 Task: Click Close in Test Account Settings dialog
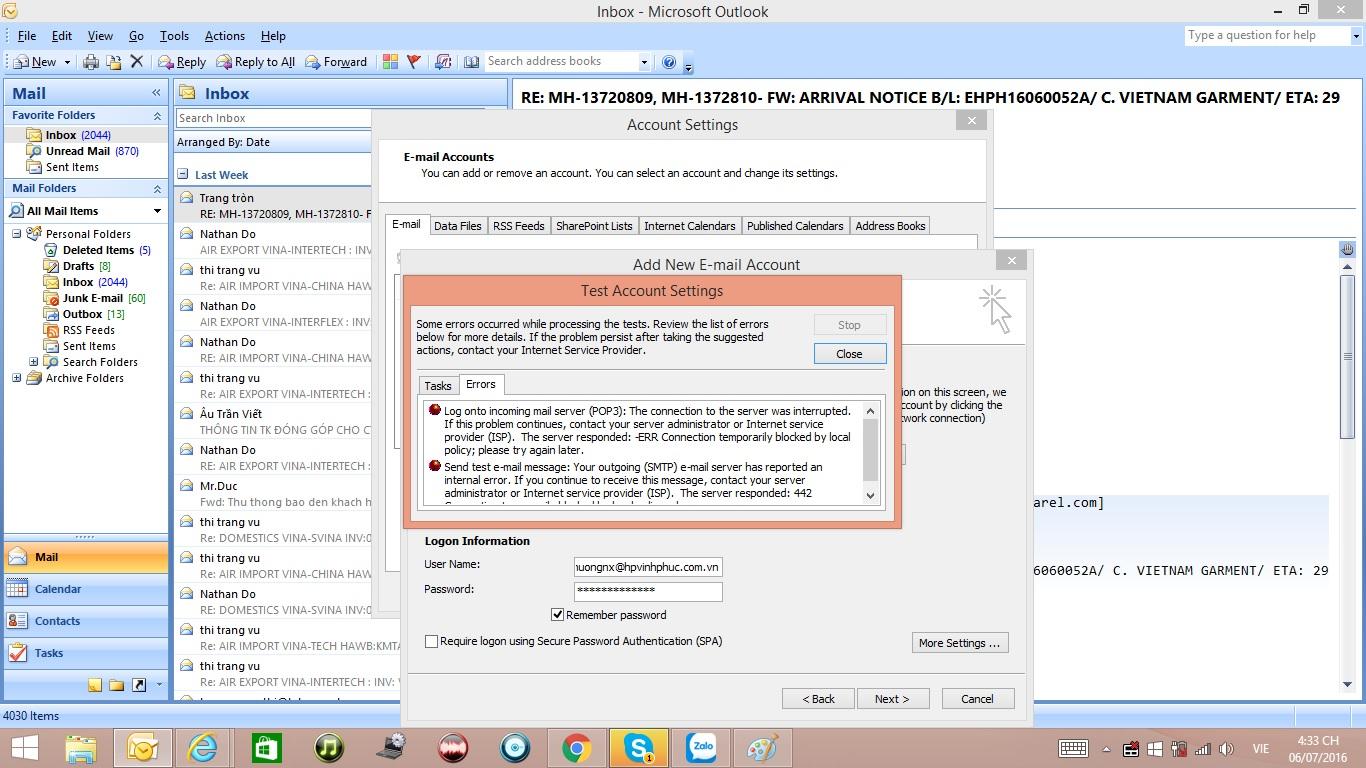point(849,354)
